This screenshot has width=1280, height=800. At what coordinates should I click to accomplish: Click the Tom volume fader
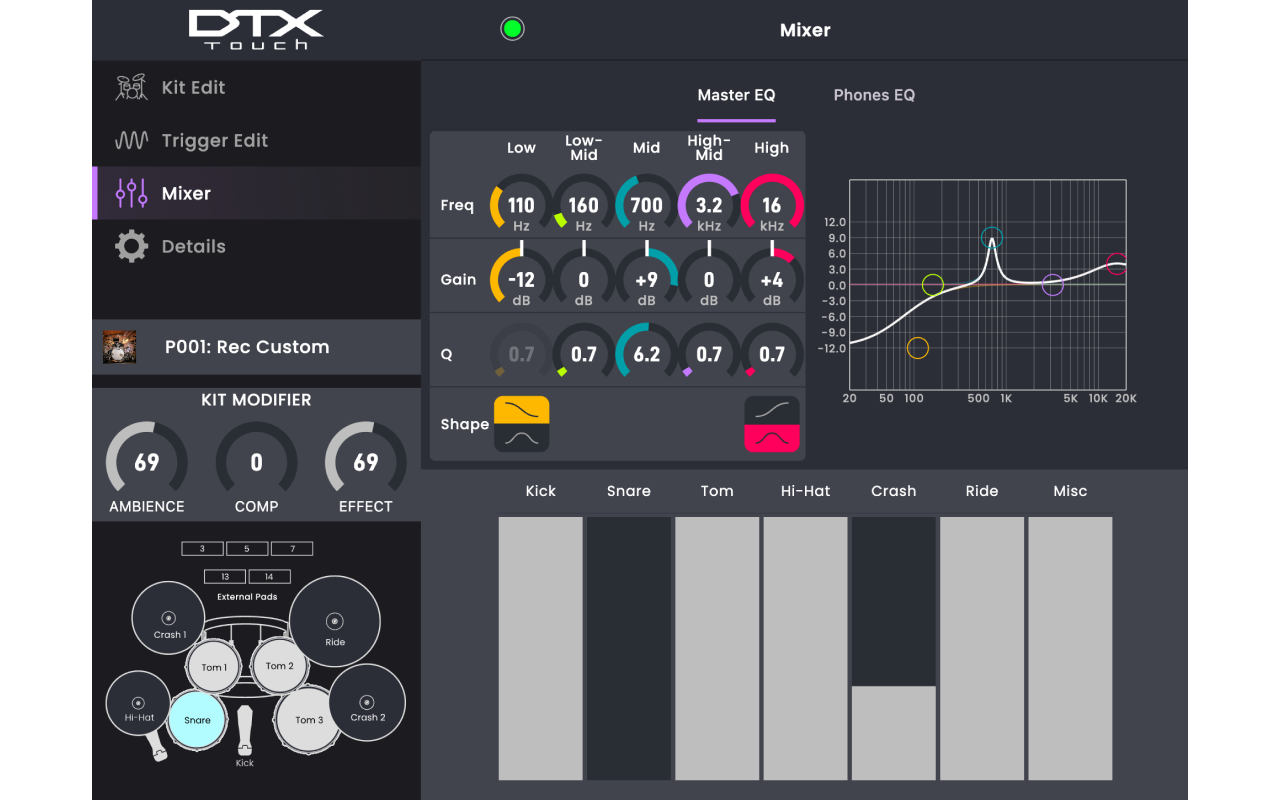coord(717,648)
